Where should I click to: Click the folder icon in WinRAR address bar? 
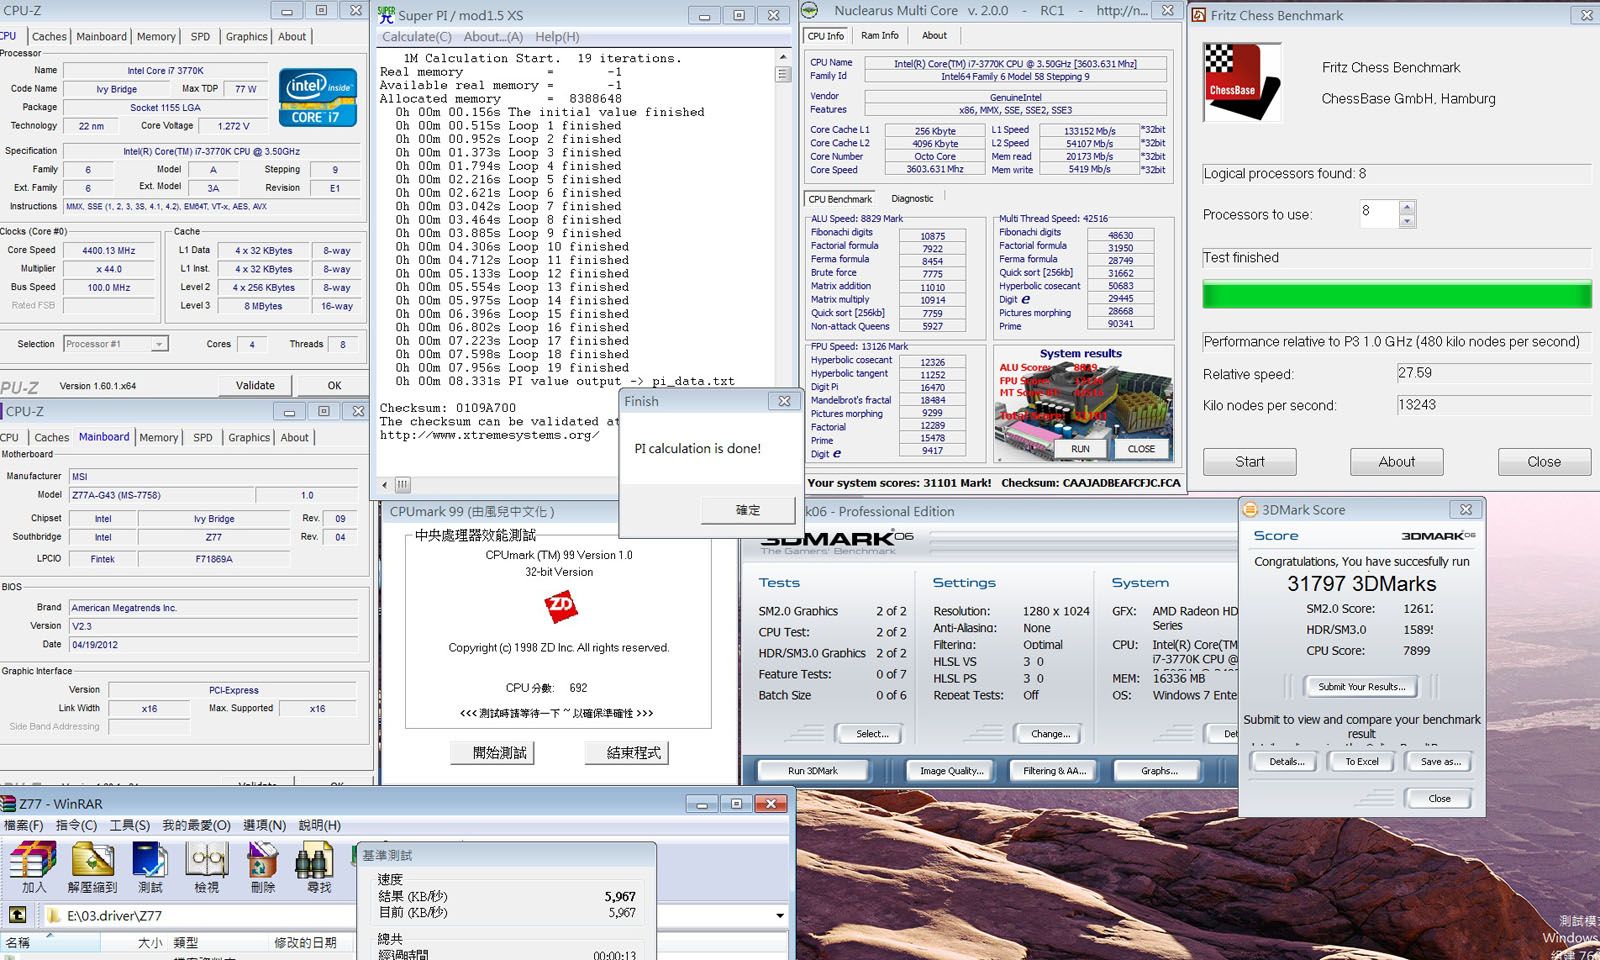click(x=54, y=915)
